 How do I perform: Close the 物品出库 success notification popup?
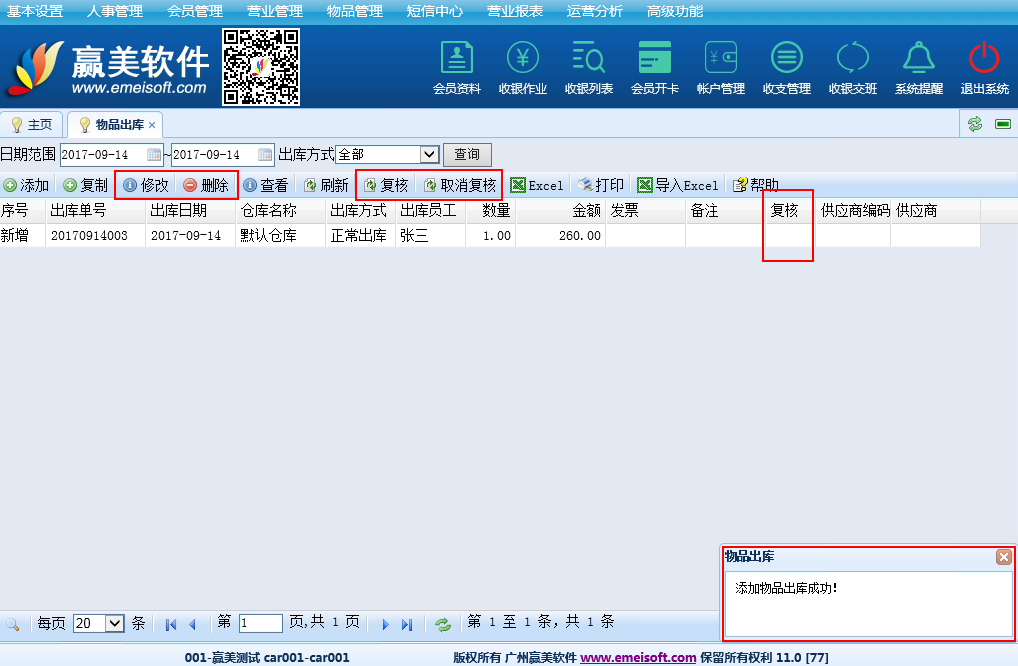(1003, 557)
